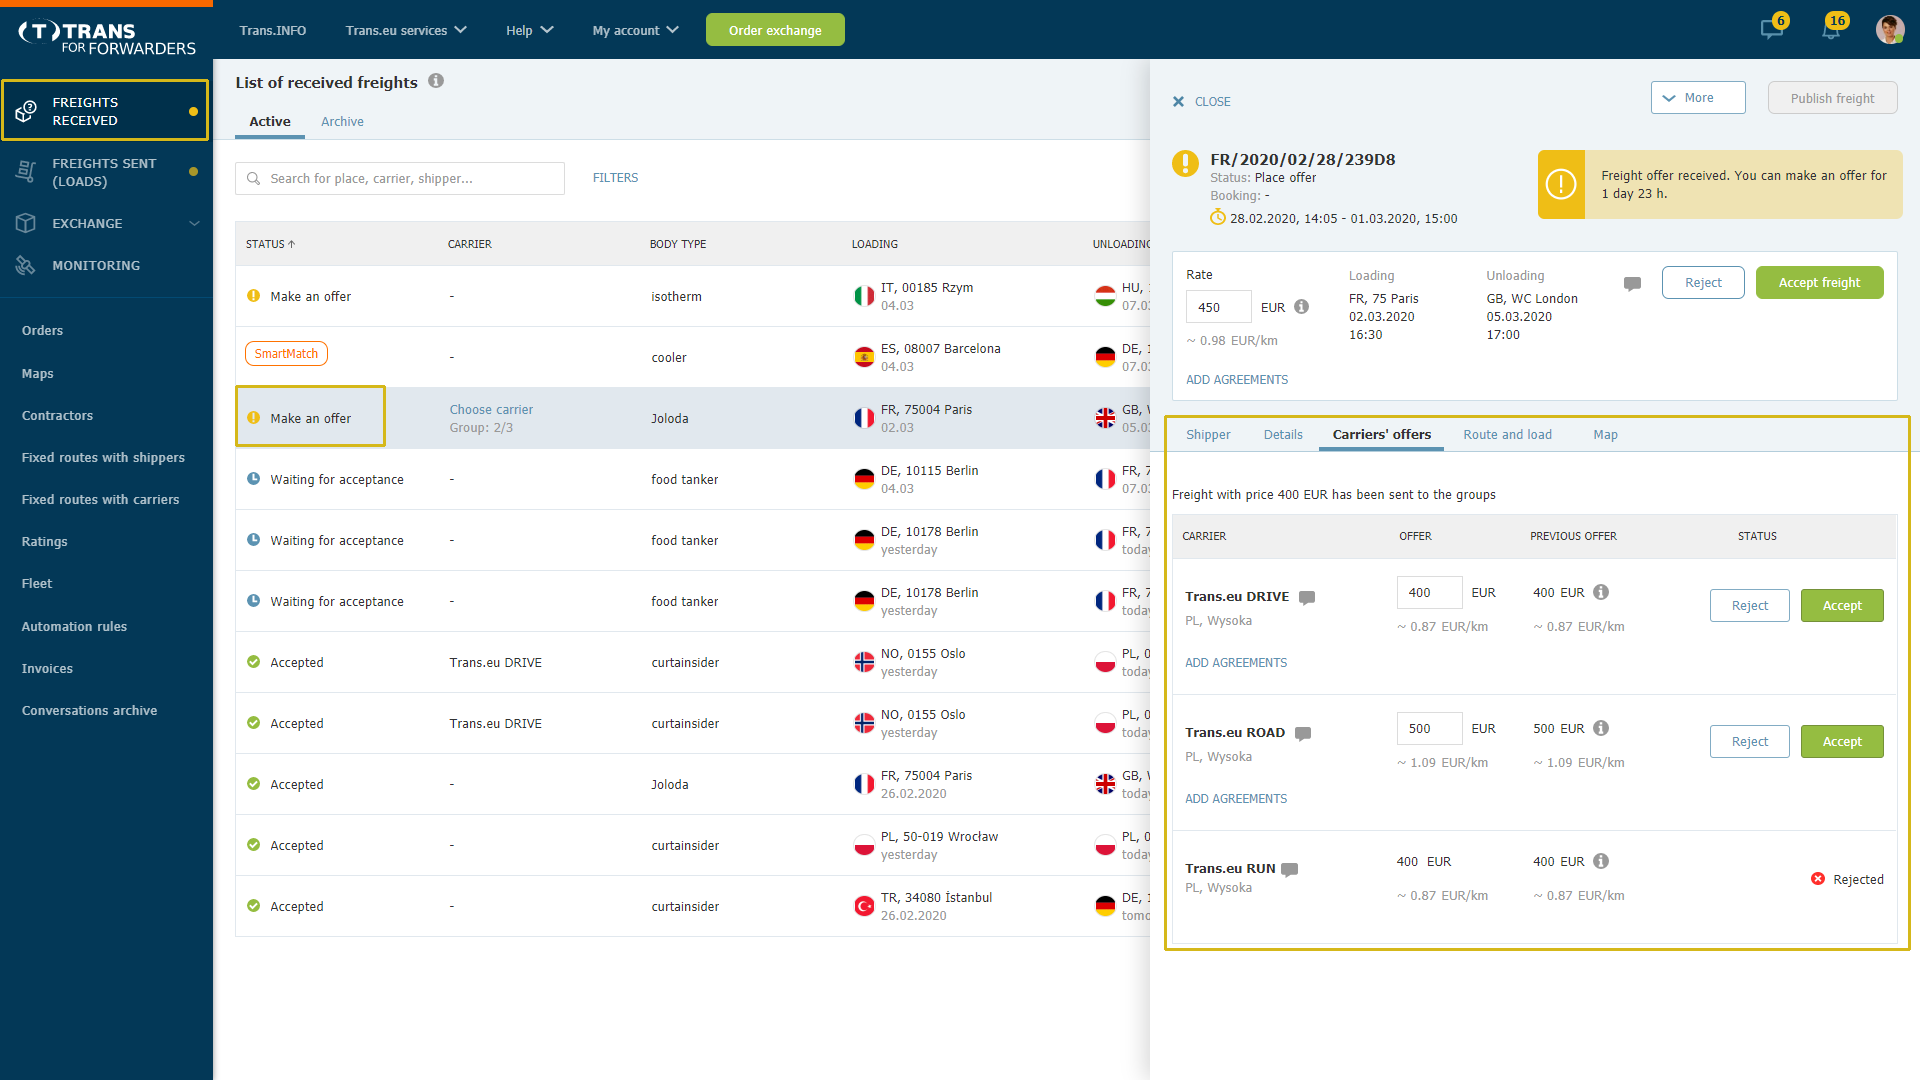1920x1080 pixels.
Task: Click ADD AGREEMENTS under Trans.eu ROAD
Action: click(x=1236, y=799)
